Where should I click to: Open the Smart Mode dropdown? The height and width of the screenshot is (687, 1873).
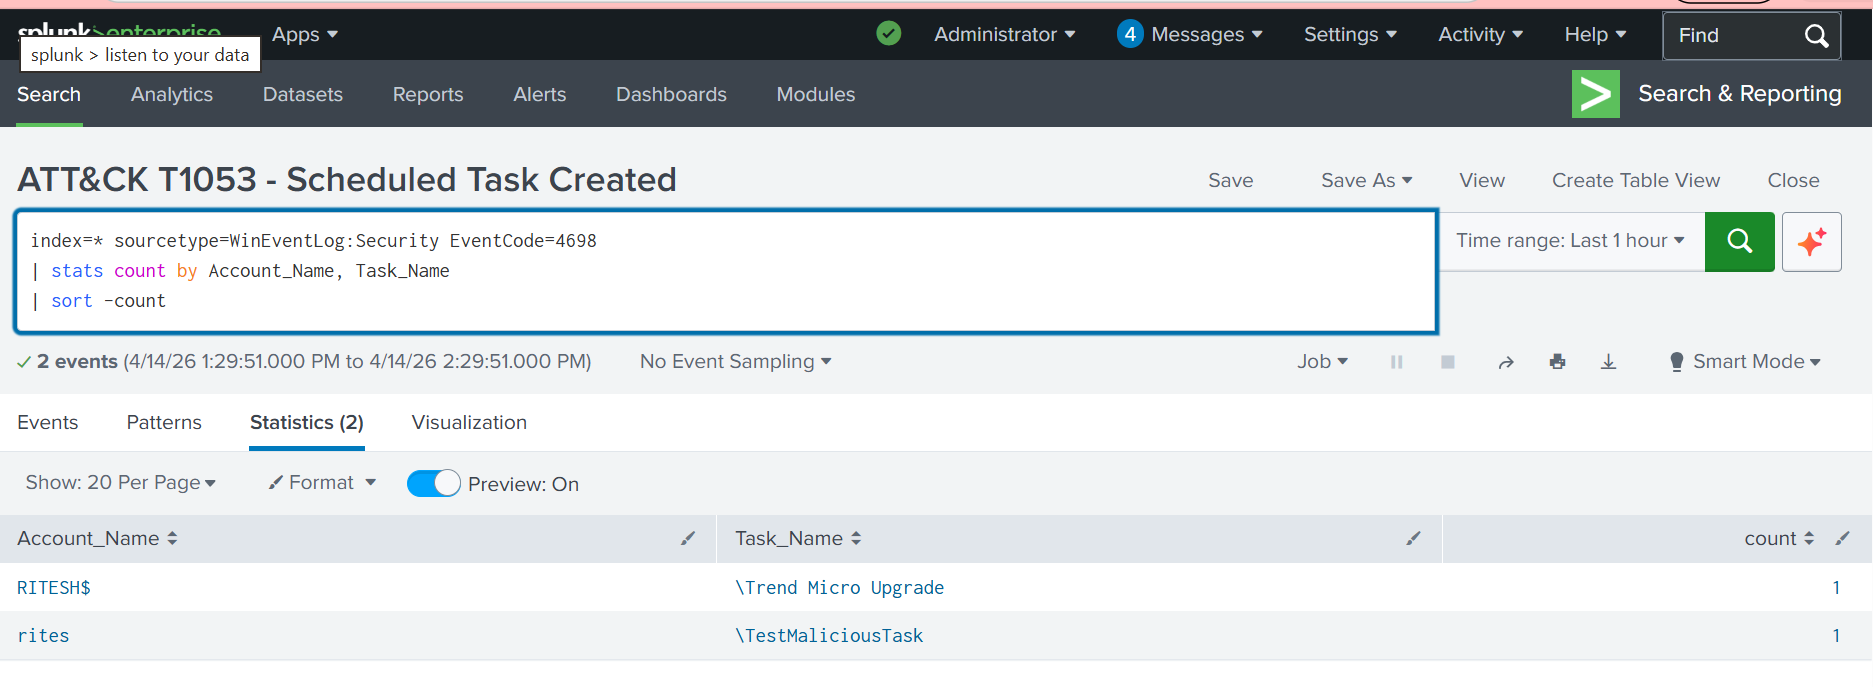click(1745, 362)
